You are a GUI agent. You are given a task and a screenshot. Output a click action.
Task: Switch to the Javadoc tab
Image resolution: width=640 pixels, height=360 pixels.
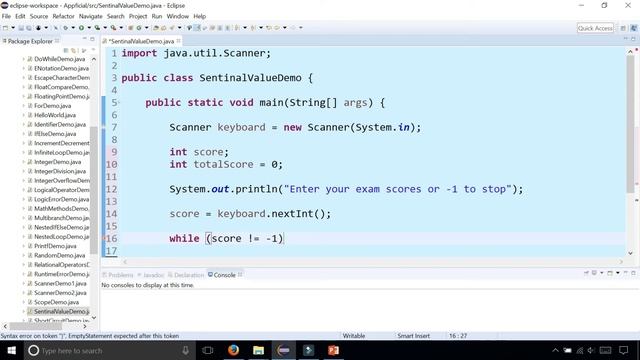(151, 275)
